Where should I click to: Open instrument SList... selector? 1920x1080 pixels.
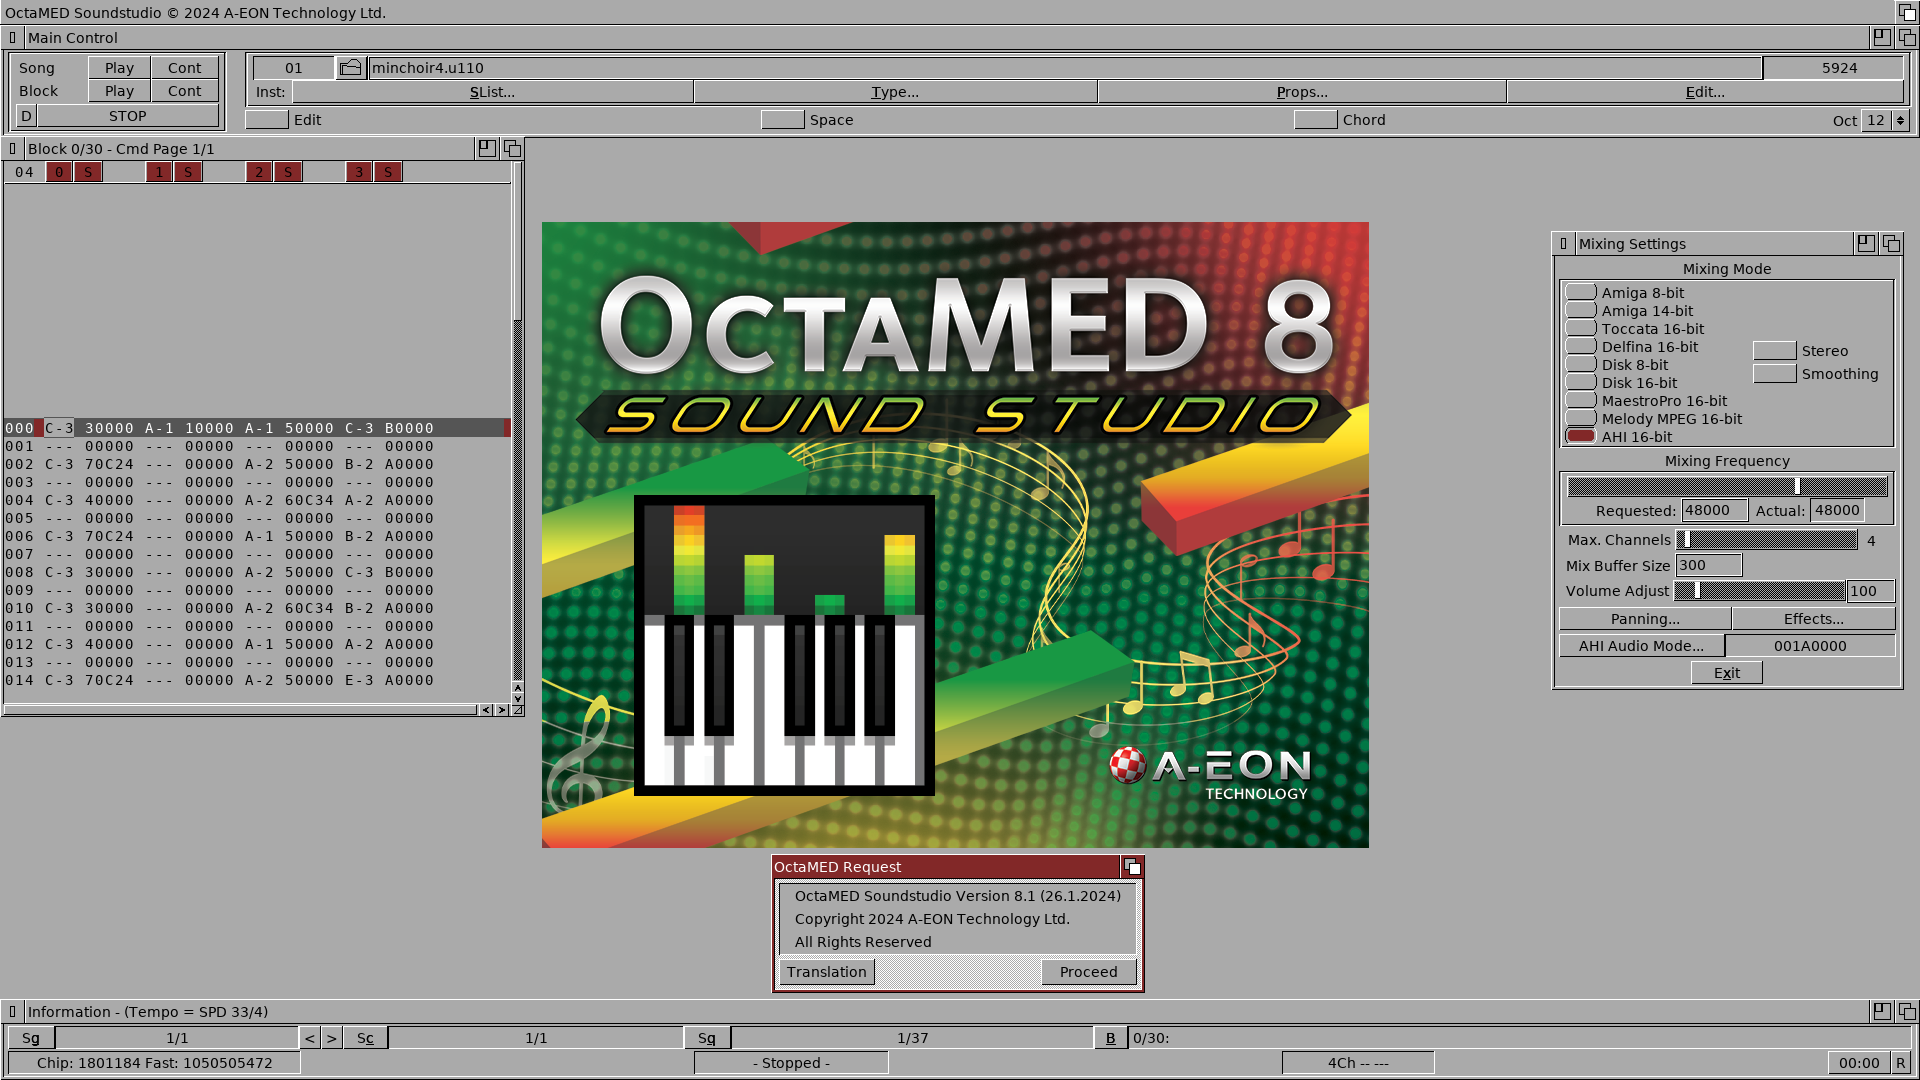pyautogui.click(x=492, y=92)
